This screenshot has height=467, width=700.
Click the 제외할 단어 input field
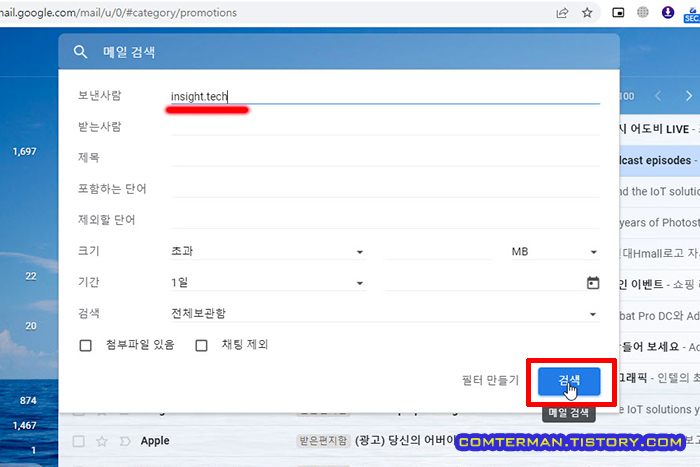pyautogui.click(x=385, y=220)
